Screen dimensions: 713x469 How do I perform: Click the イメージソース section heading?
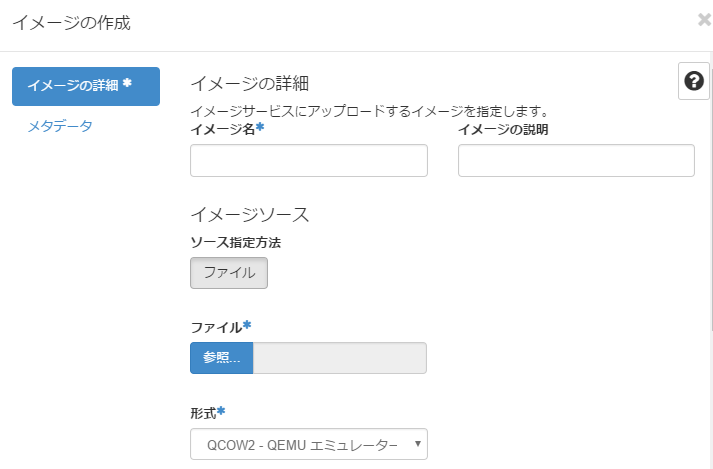[250, 214]
